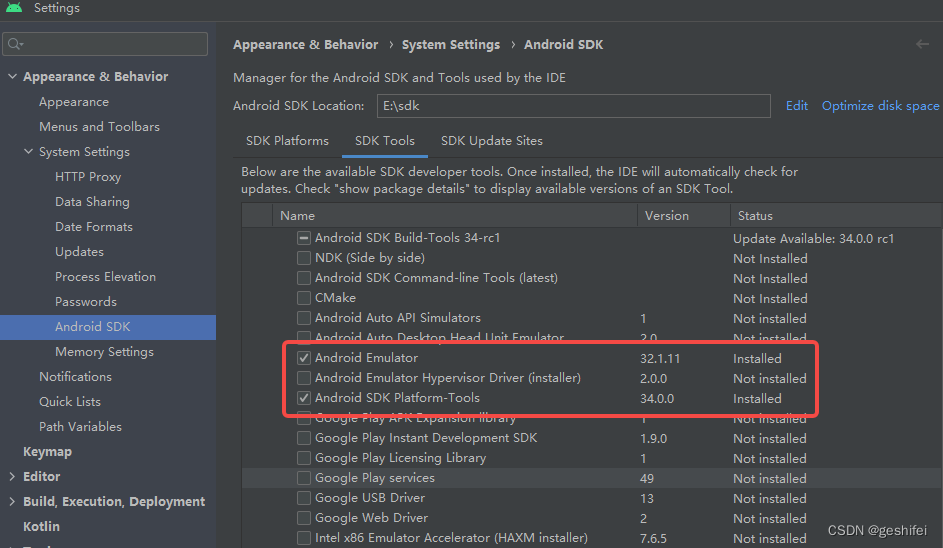The width and height of the screenshot is (943, 548).
Task: Check Google Play services checkbox
Action: point(304,478)
